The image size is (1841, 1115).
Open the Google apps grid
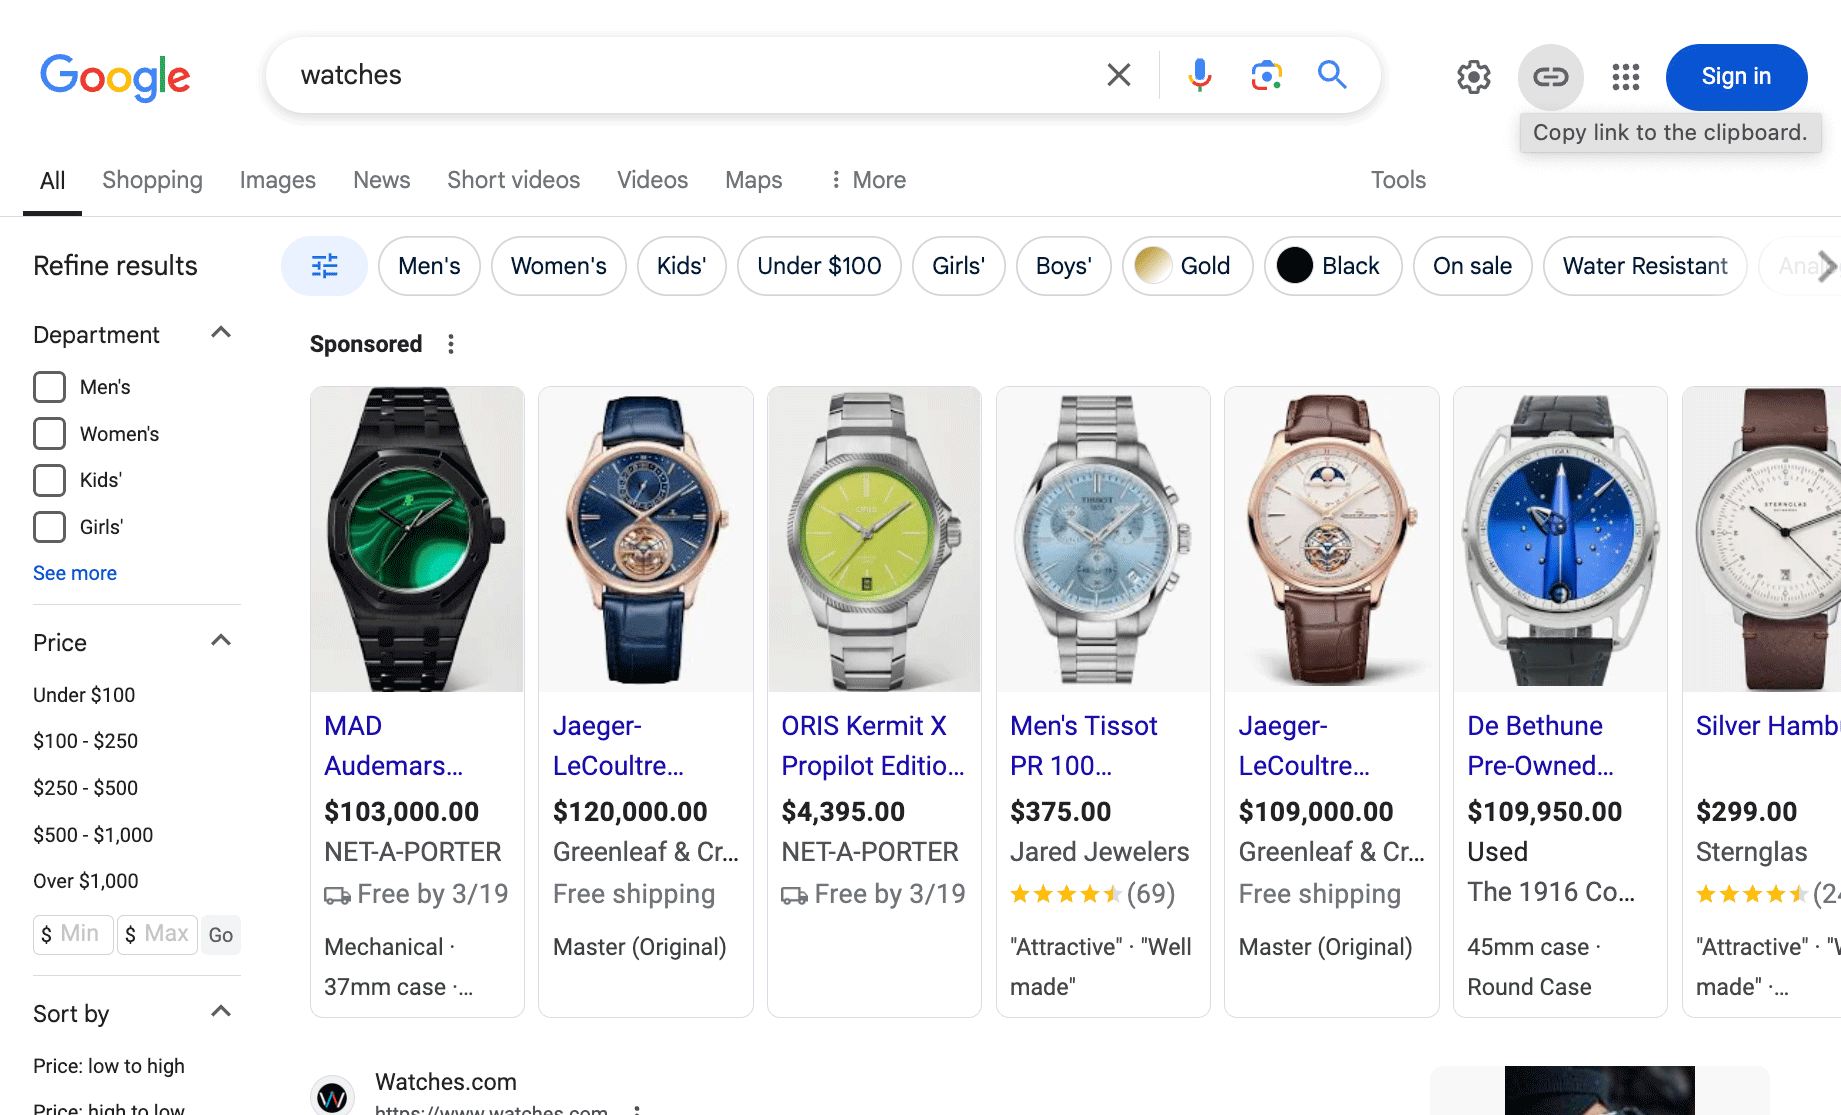(1626, 77)
